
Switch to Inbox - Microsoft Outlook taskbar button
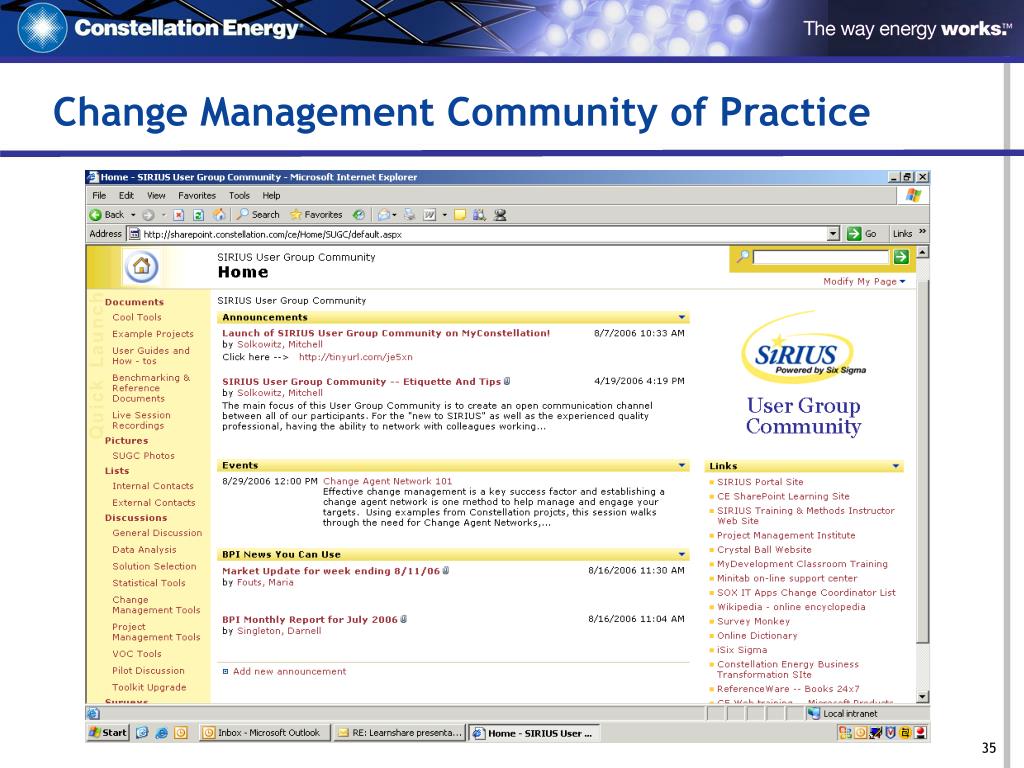click(264, 733)
